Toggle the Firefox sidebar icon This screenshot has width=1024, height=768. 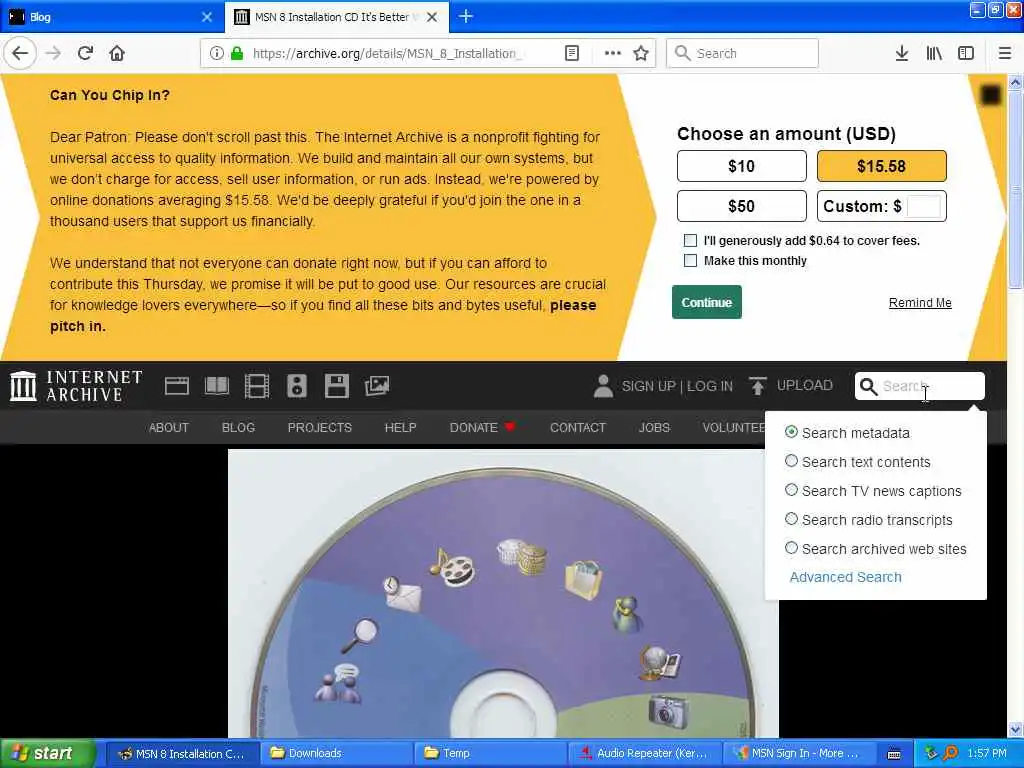click(x=966, y=54)
